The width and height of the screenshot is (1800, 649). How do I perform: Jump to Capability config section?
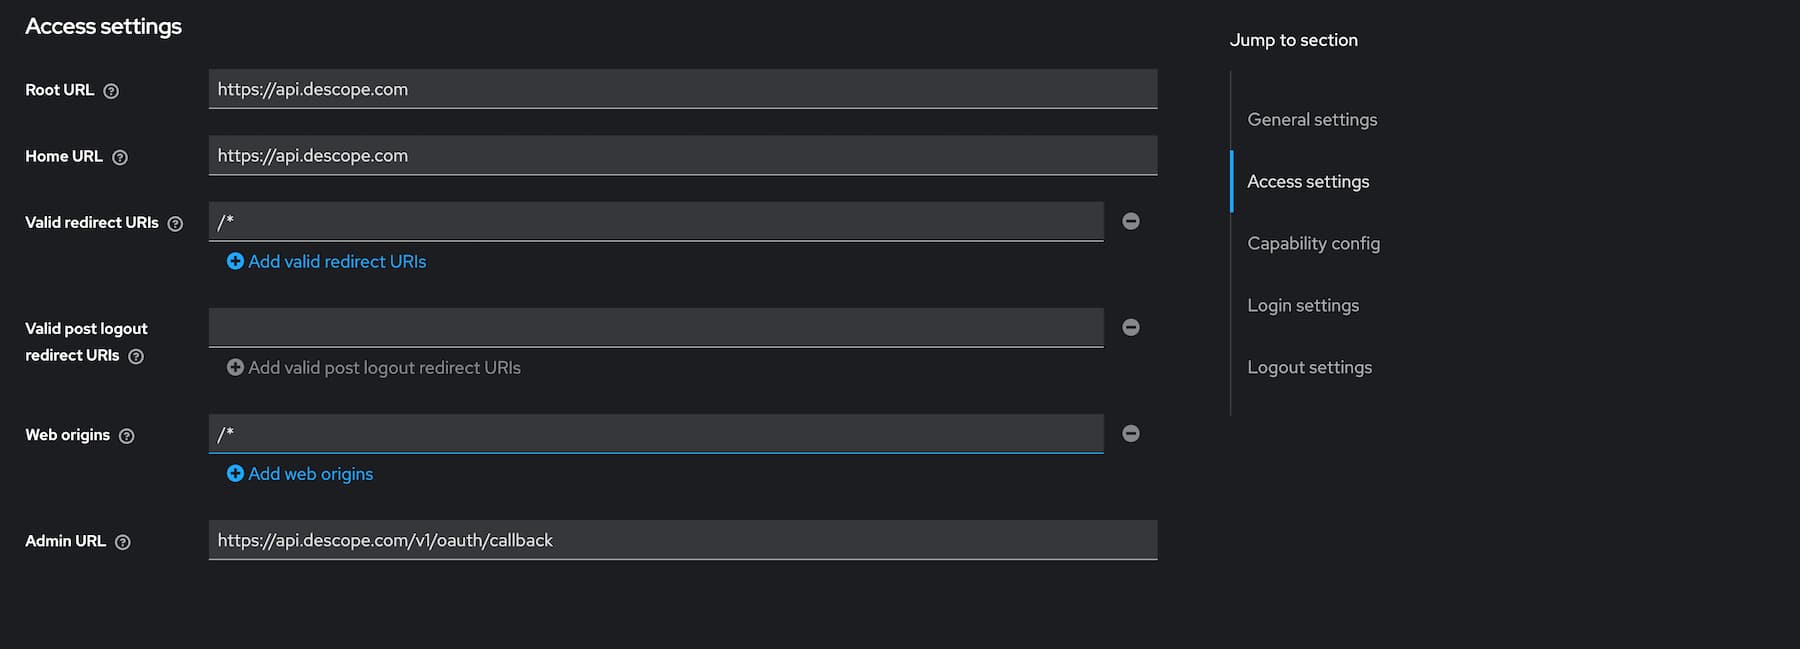1313,243
